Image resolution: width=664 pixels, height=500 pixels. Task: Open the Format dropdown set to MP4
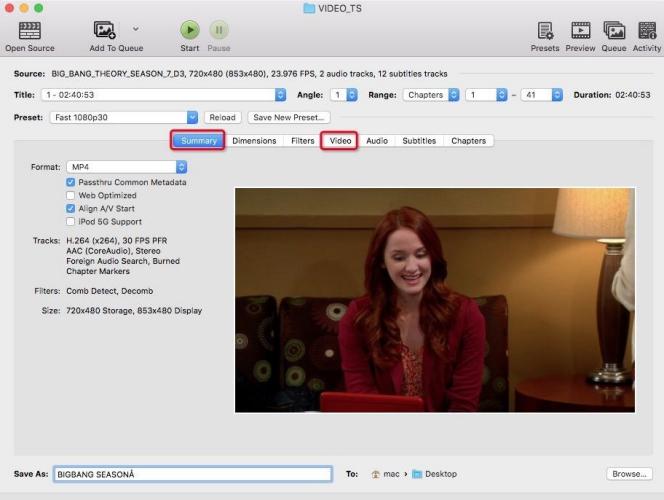(x=127, y=167)
